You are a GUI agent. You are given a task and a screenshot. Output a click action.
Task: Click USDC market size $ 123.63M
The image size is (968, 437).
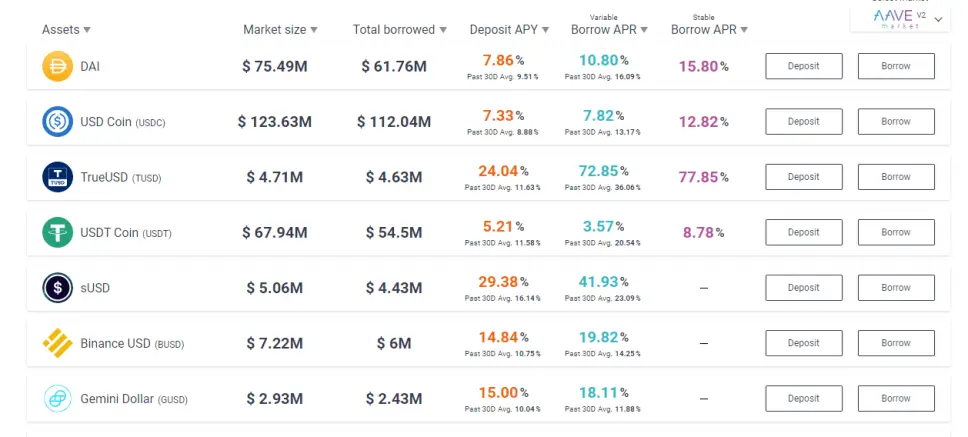pyautogui.click(x=275, y=122)
